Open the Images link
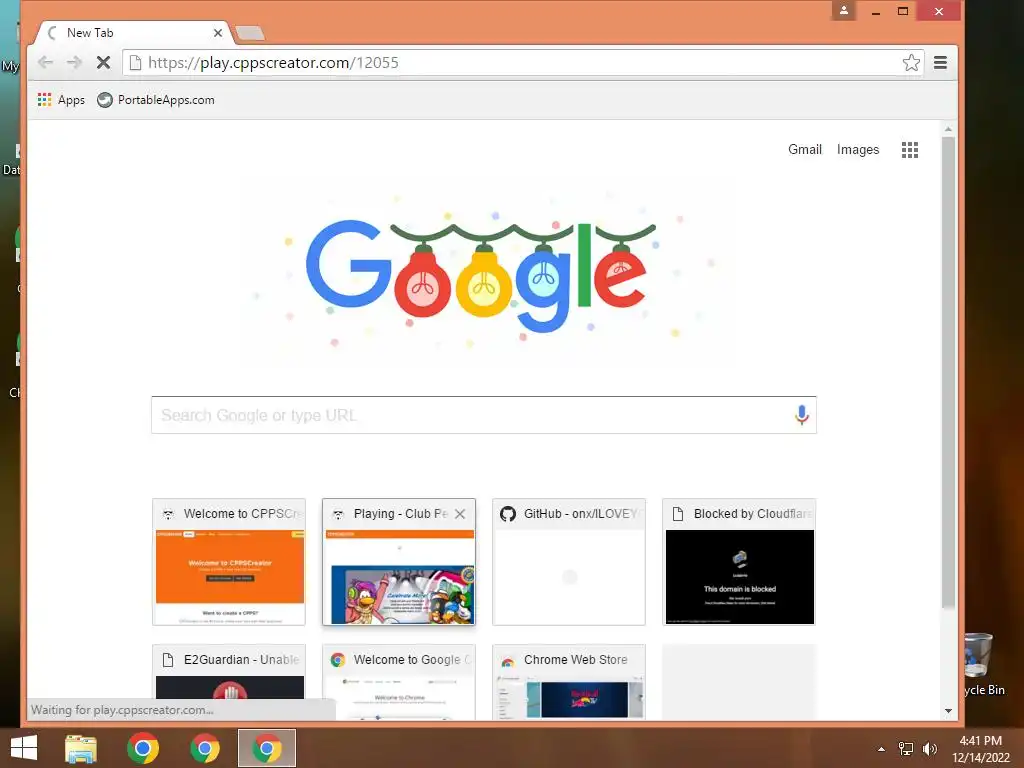 click(x=857, y=150)
